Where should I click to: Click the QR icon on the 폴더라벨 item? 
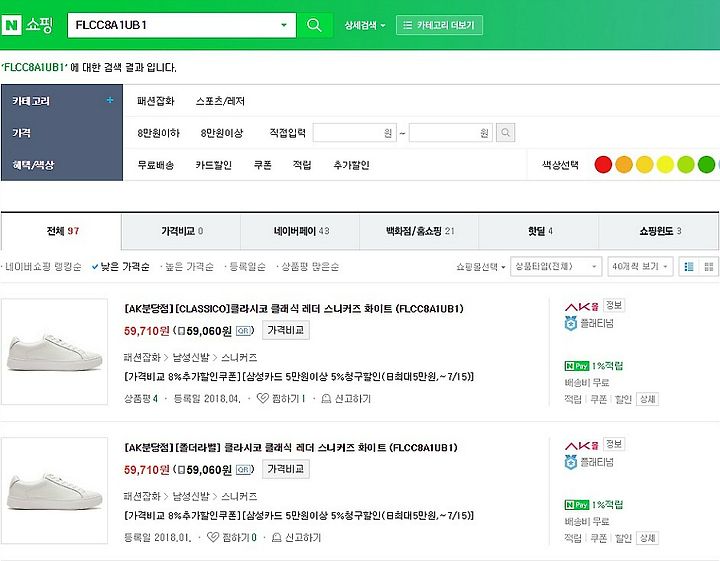point(243,470)
